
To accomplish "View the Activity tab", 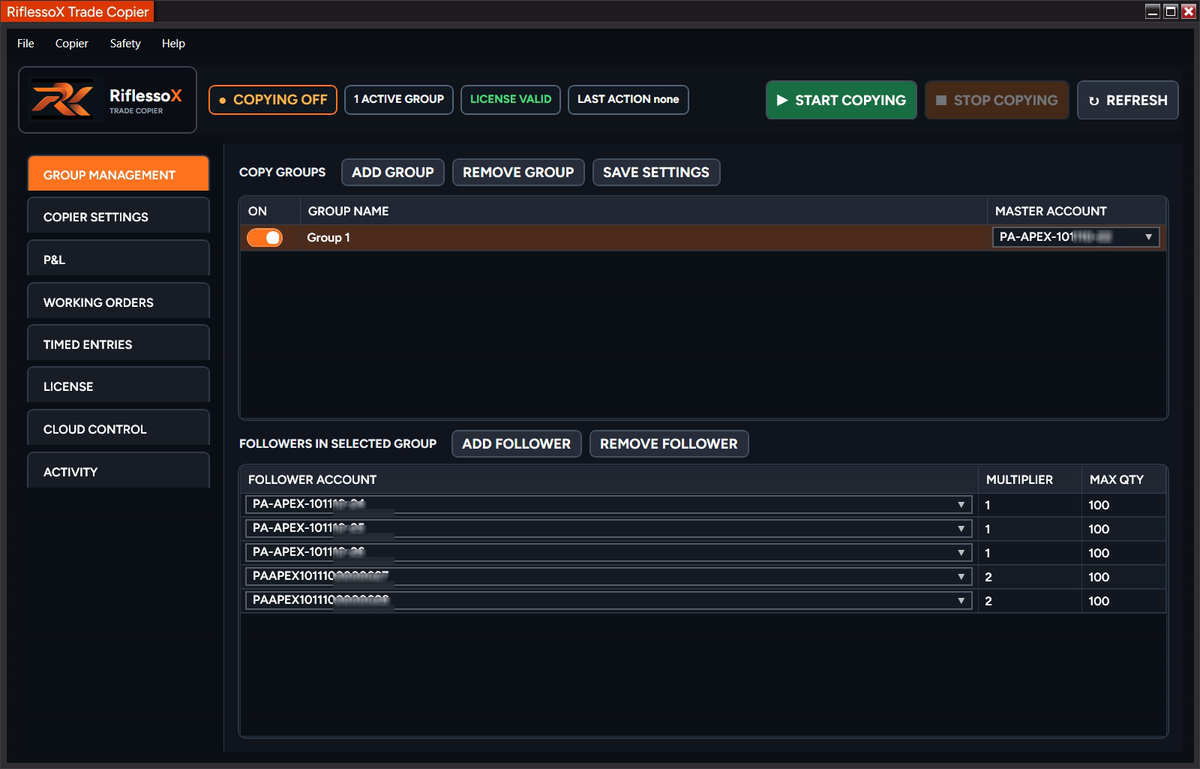I will point(118,471).
